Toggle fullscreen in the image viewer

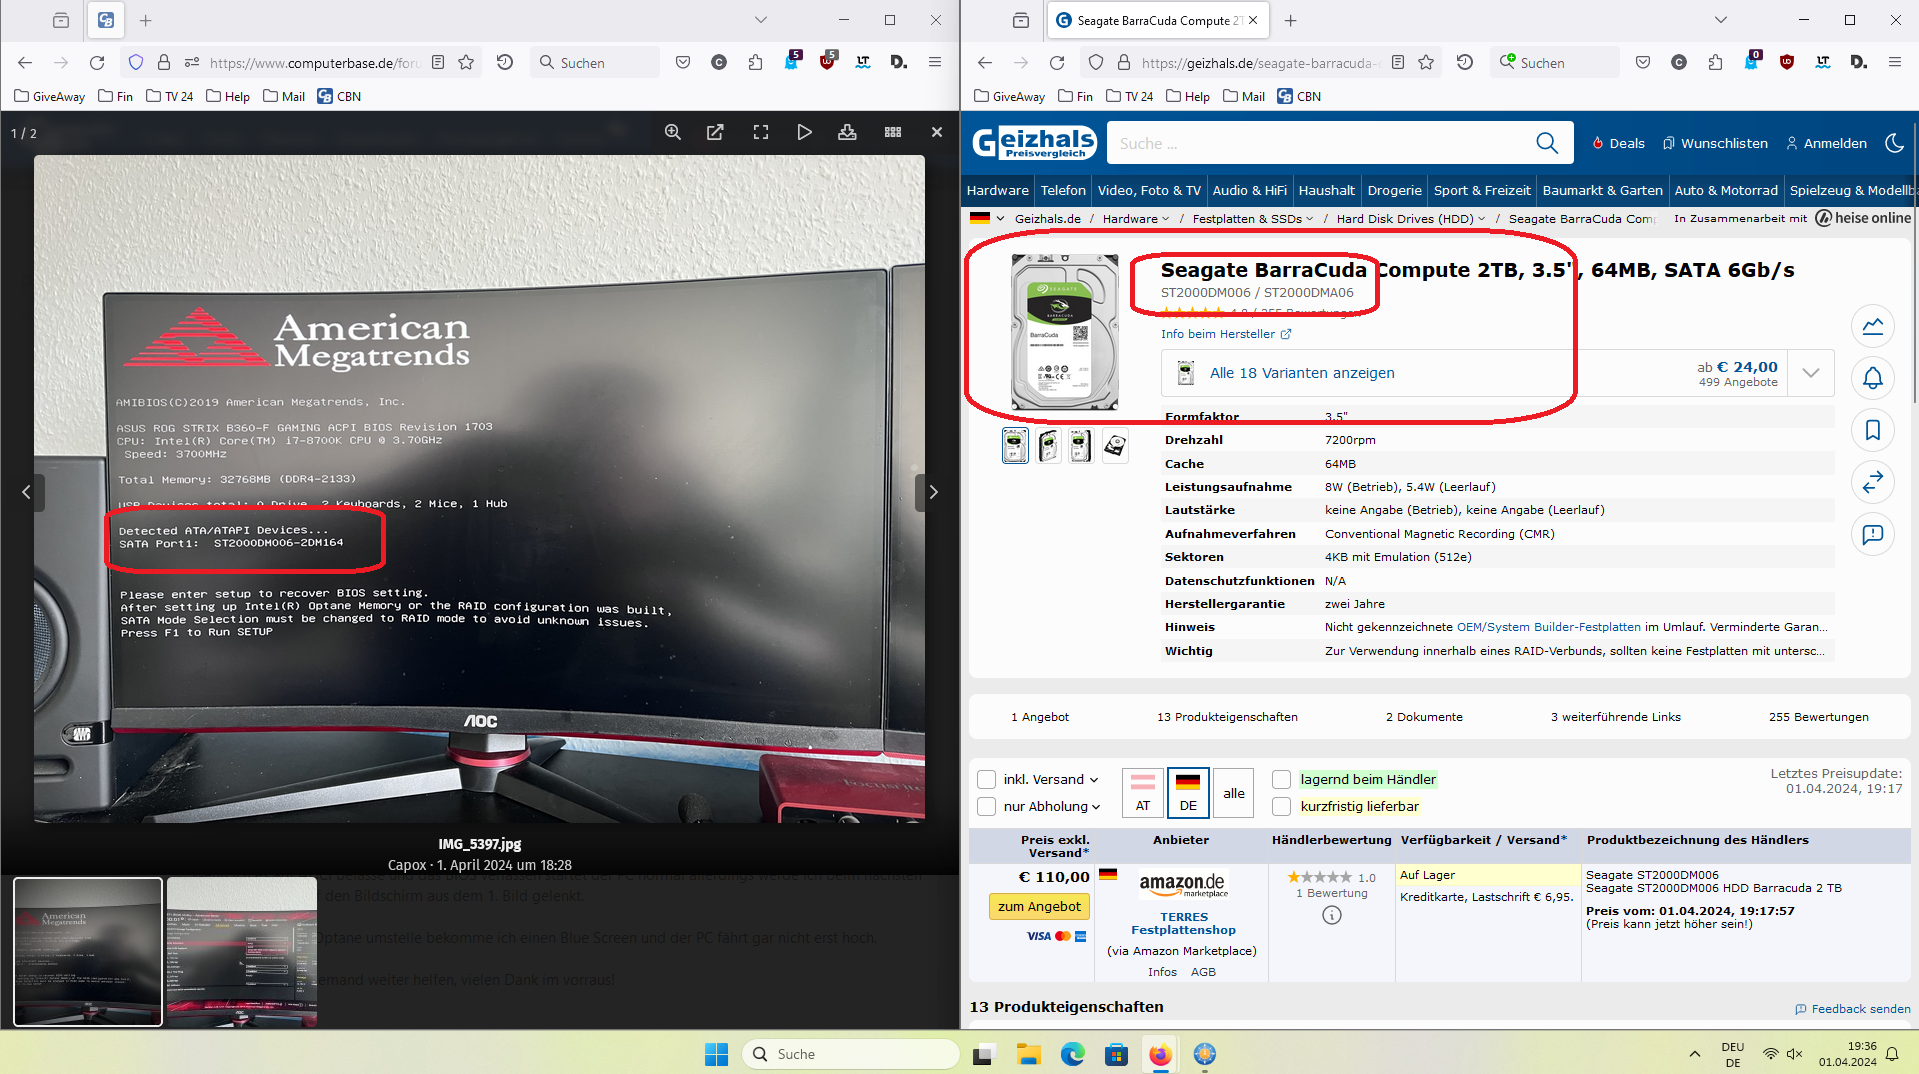(761, 132)
